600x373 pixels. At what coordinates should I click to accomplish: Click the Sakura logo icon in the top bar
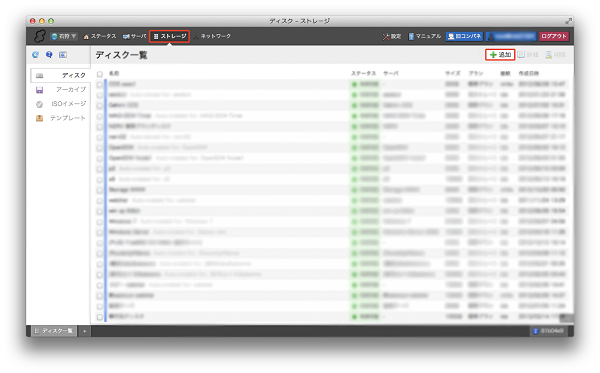(x=39, y=36)
